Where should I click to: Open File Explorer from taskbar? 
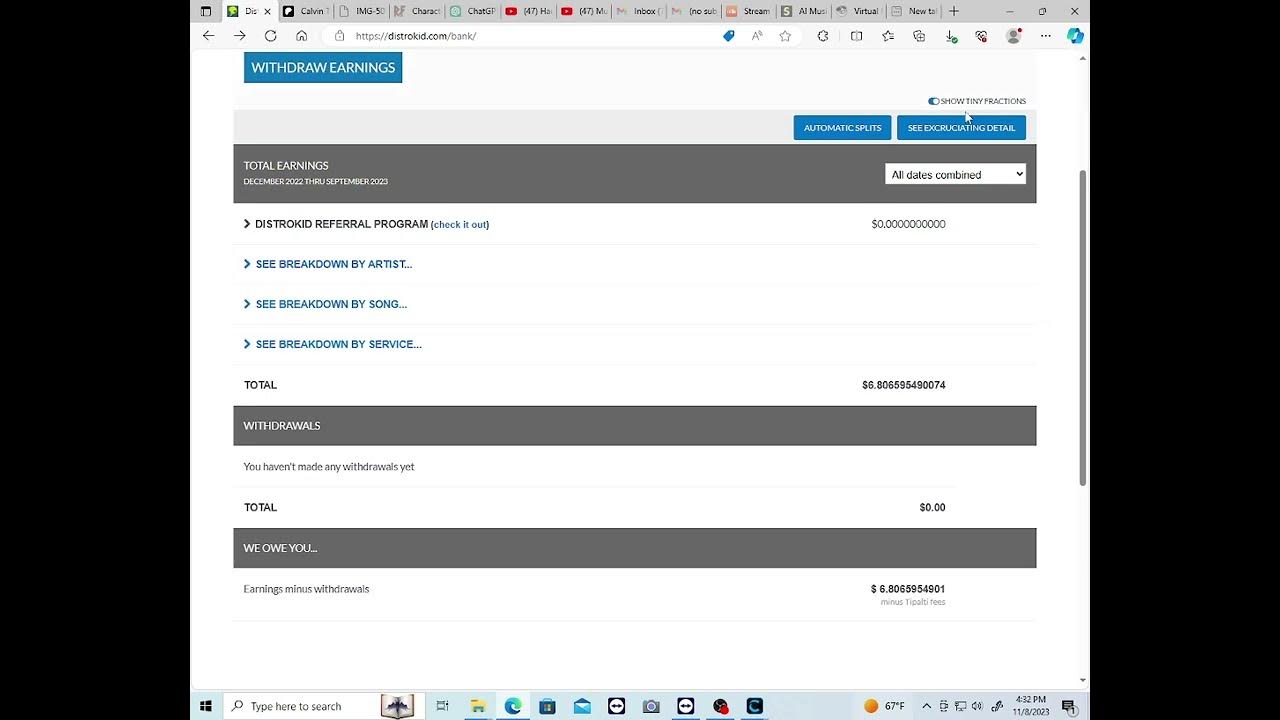[478, 706]
